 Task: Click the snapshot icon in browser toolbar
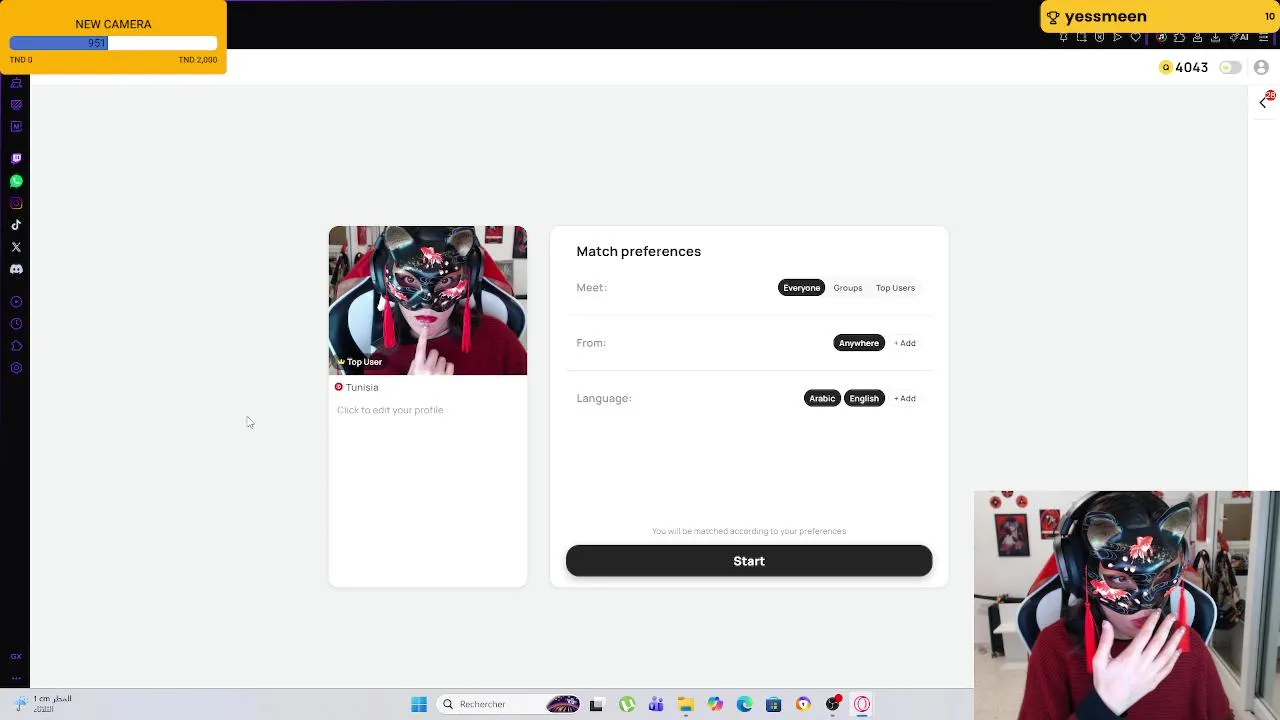(x=1081, y=37)
